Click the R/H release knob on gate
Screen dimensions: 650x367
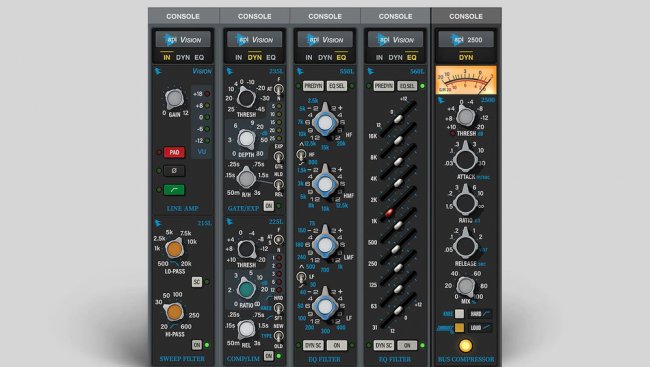coord(246,178)
